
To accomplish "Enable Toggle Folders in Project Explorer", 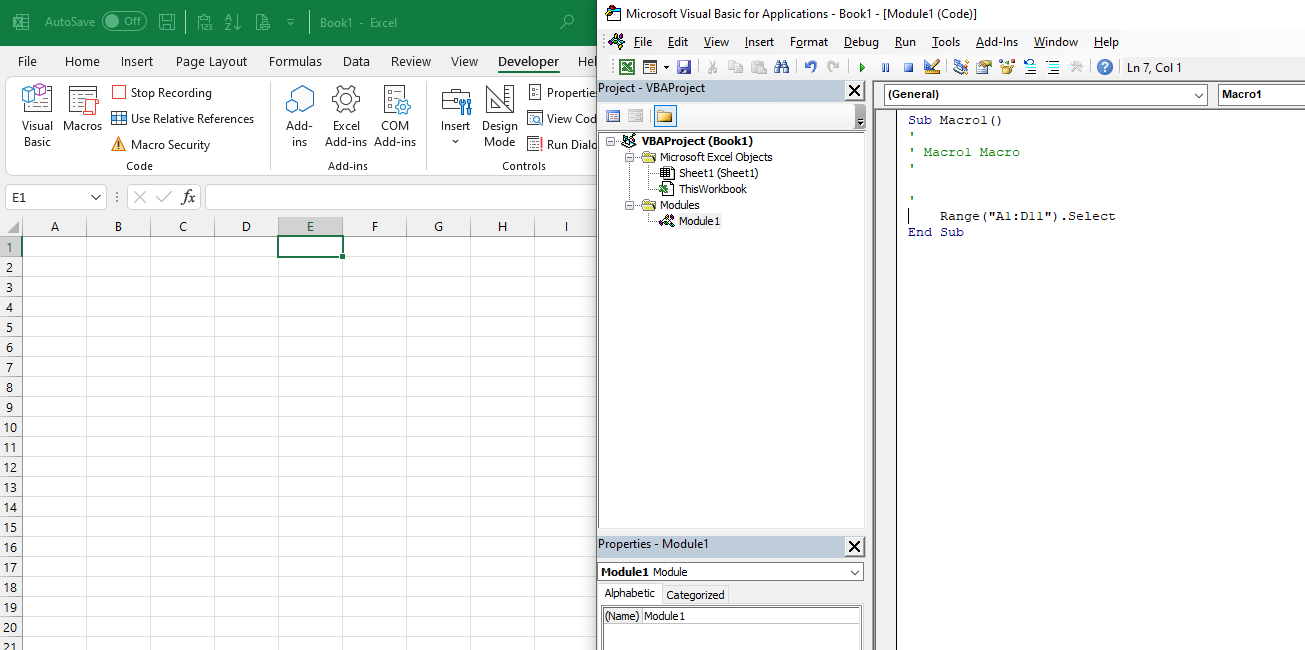I will (665, 117).
